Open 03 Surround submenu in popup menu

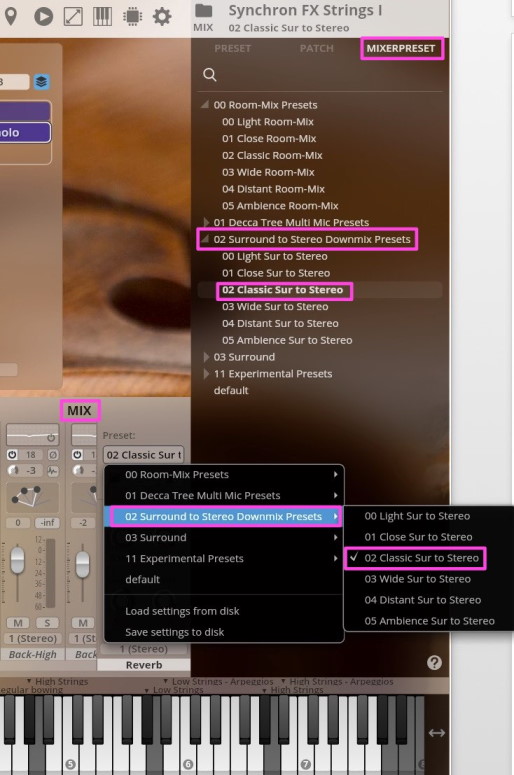(x=224, y=537)
